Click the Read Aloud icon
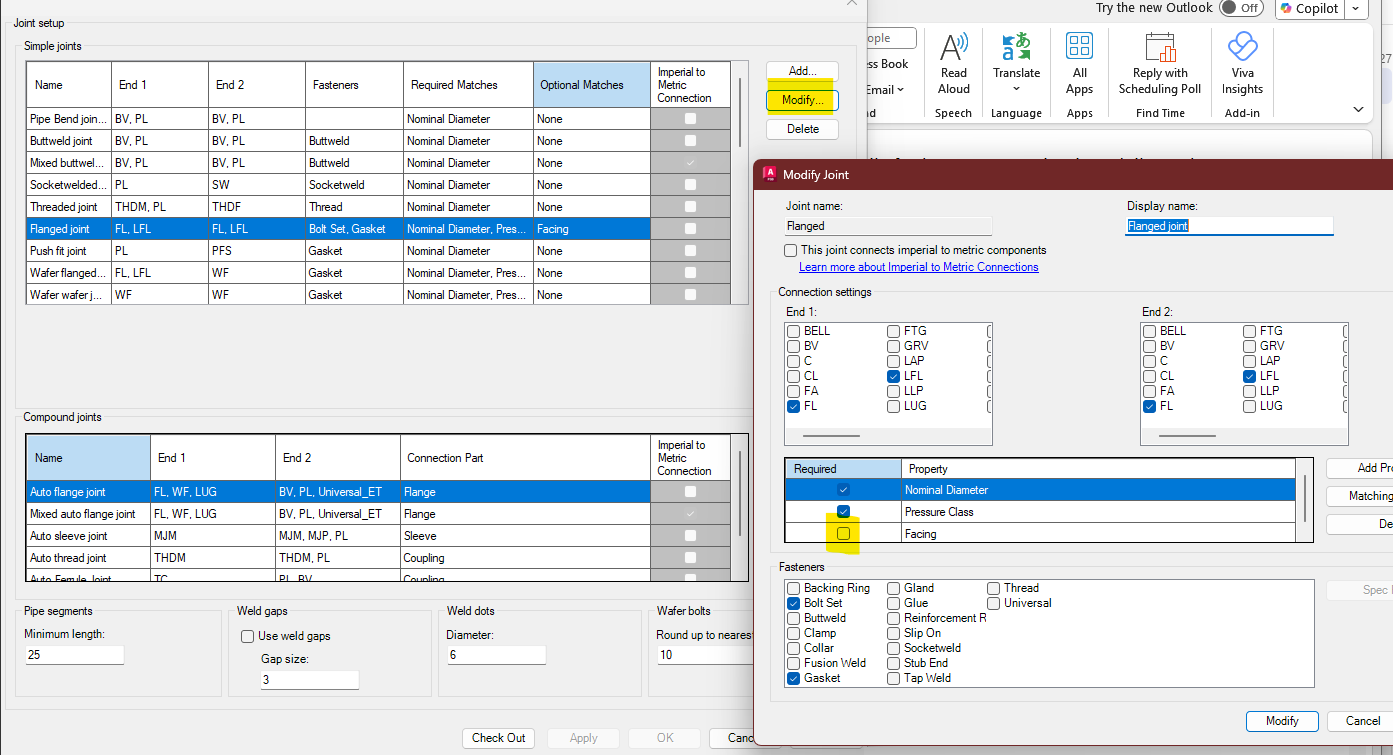Screen dimensions: 1393x755 pos(953,48)
